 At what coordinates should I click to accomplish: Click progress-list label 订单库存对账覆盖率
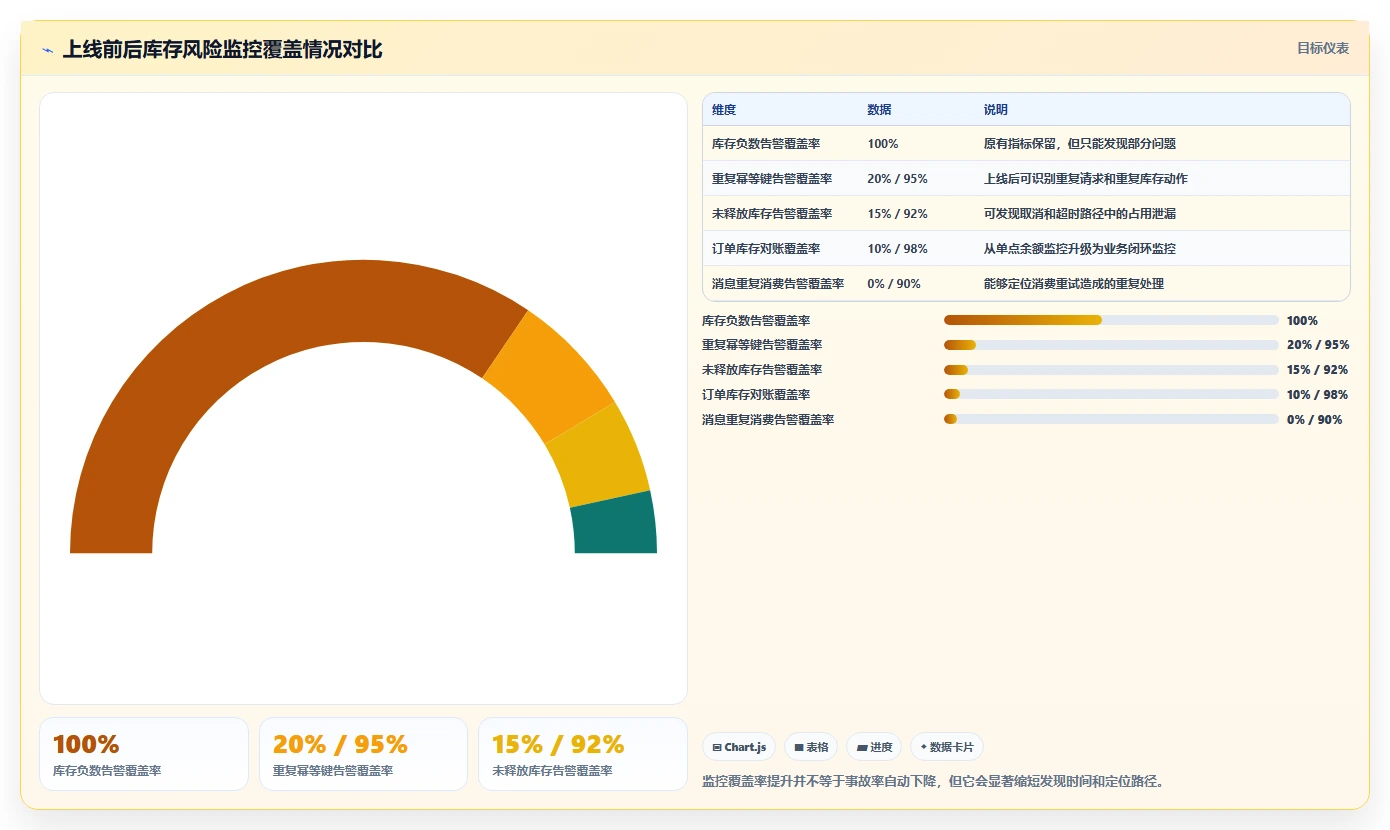point(756,395)
